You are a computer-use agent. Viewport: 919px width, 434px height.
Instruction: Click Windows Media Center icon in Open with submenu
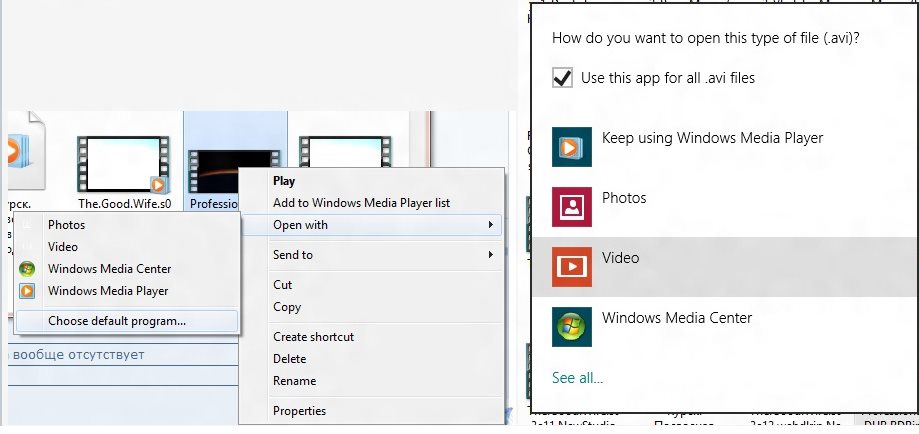(x=27, y=269)
